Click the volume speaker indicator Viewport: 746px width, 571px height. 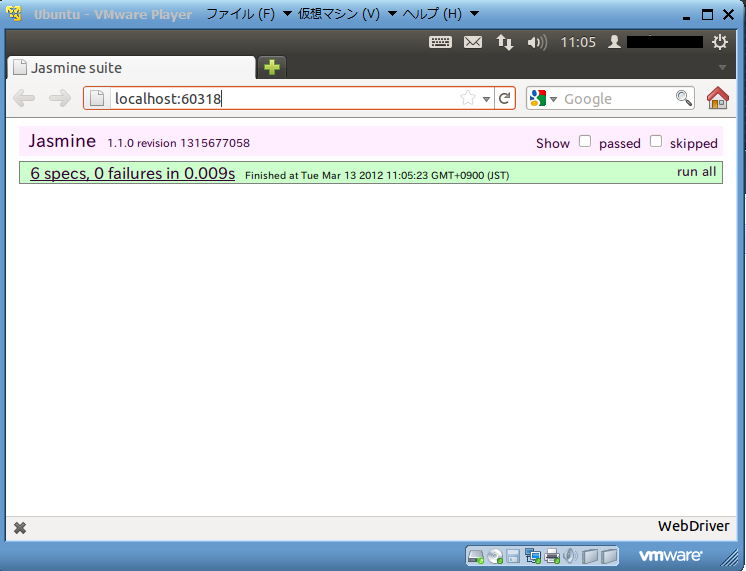click(537, 42)
